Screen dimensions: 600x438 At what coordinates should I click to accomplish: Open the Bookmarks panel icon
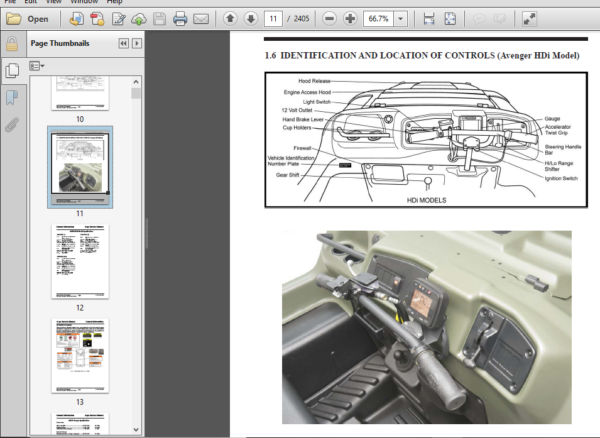point(12,98)
